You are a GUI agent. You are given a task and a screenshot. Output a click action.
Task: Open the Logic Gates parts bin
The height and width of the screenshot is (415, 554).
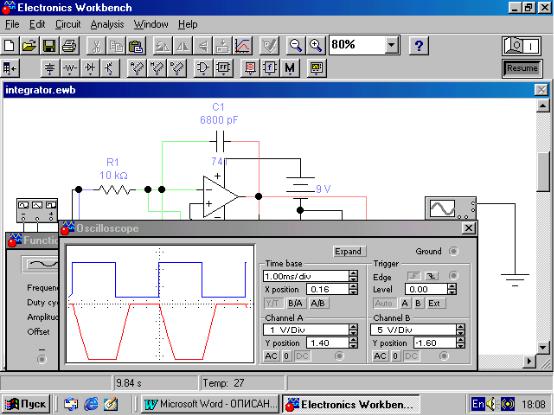pos(203,68)
